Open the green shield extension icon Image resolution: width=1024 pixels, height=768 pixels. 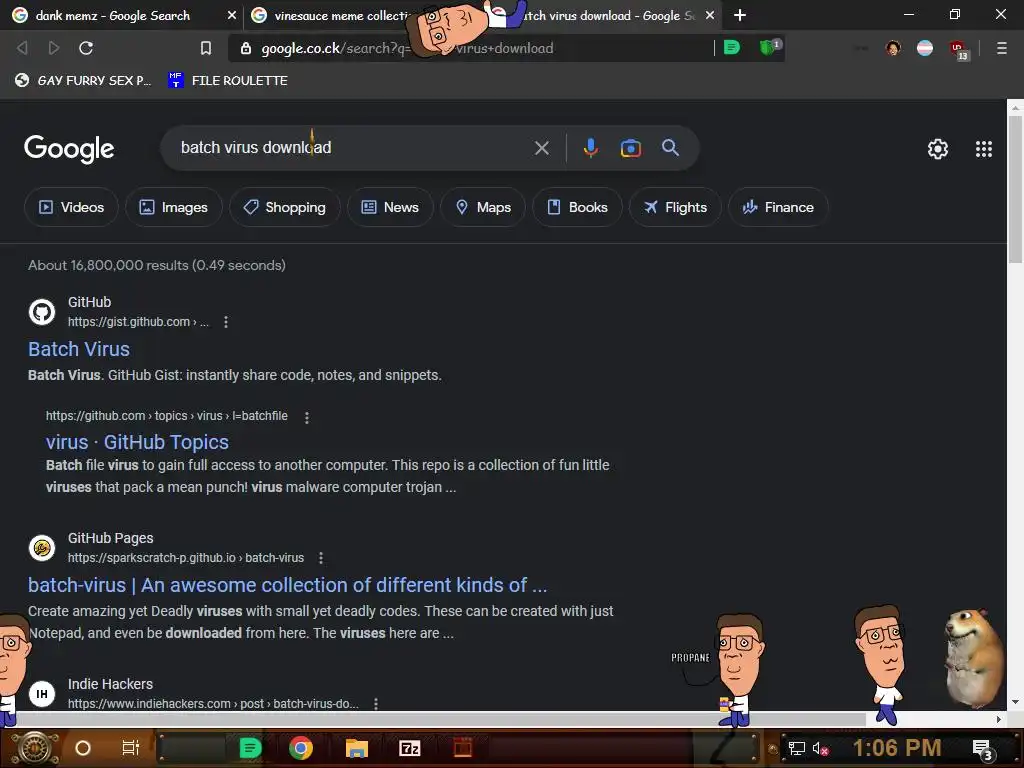(x=769, y=47)
